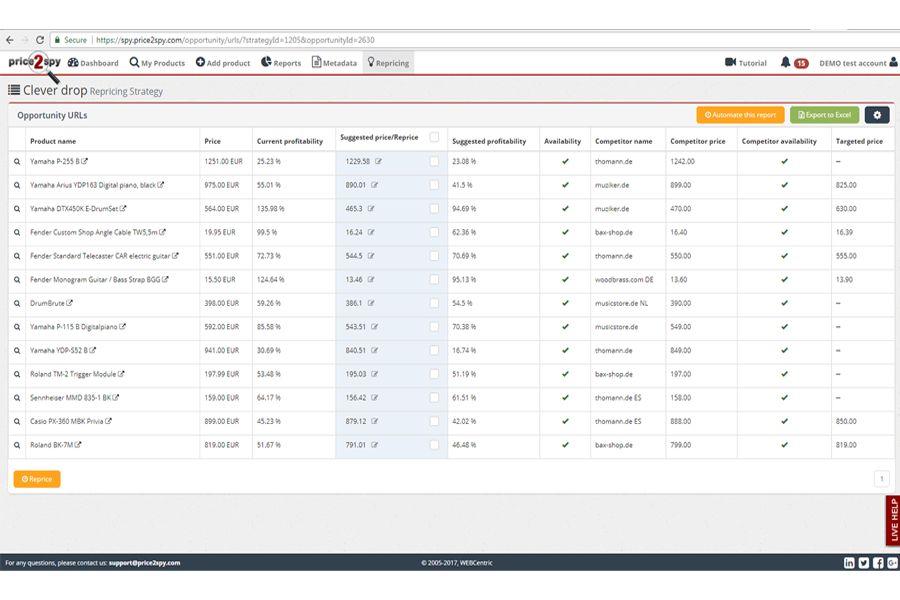This screenshot has width=900, height=600.
Task: Click the gear settings button
Action: (x=877, y=115)
